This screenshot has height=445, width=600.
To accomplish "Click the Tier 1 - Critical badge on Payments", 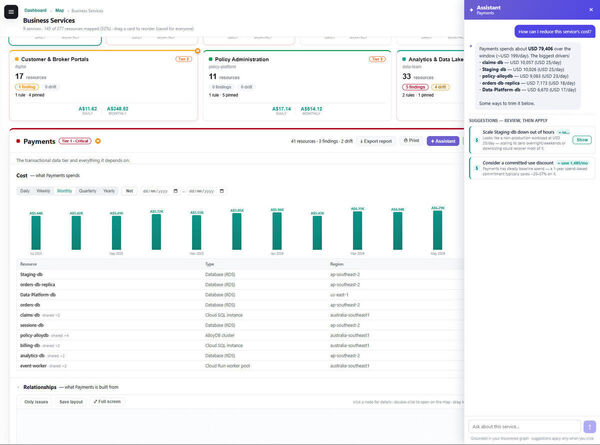I will [75, 141].
